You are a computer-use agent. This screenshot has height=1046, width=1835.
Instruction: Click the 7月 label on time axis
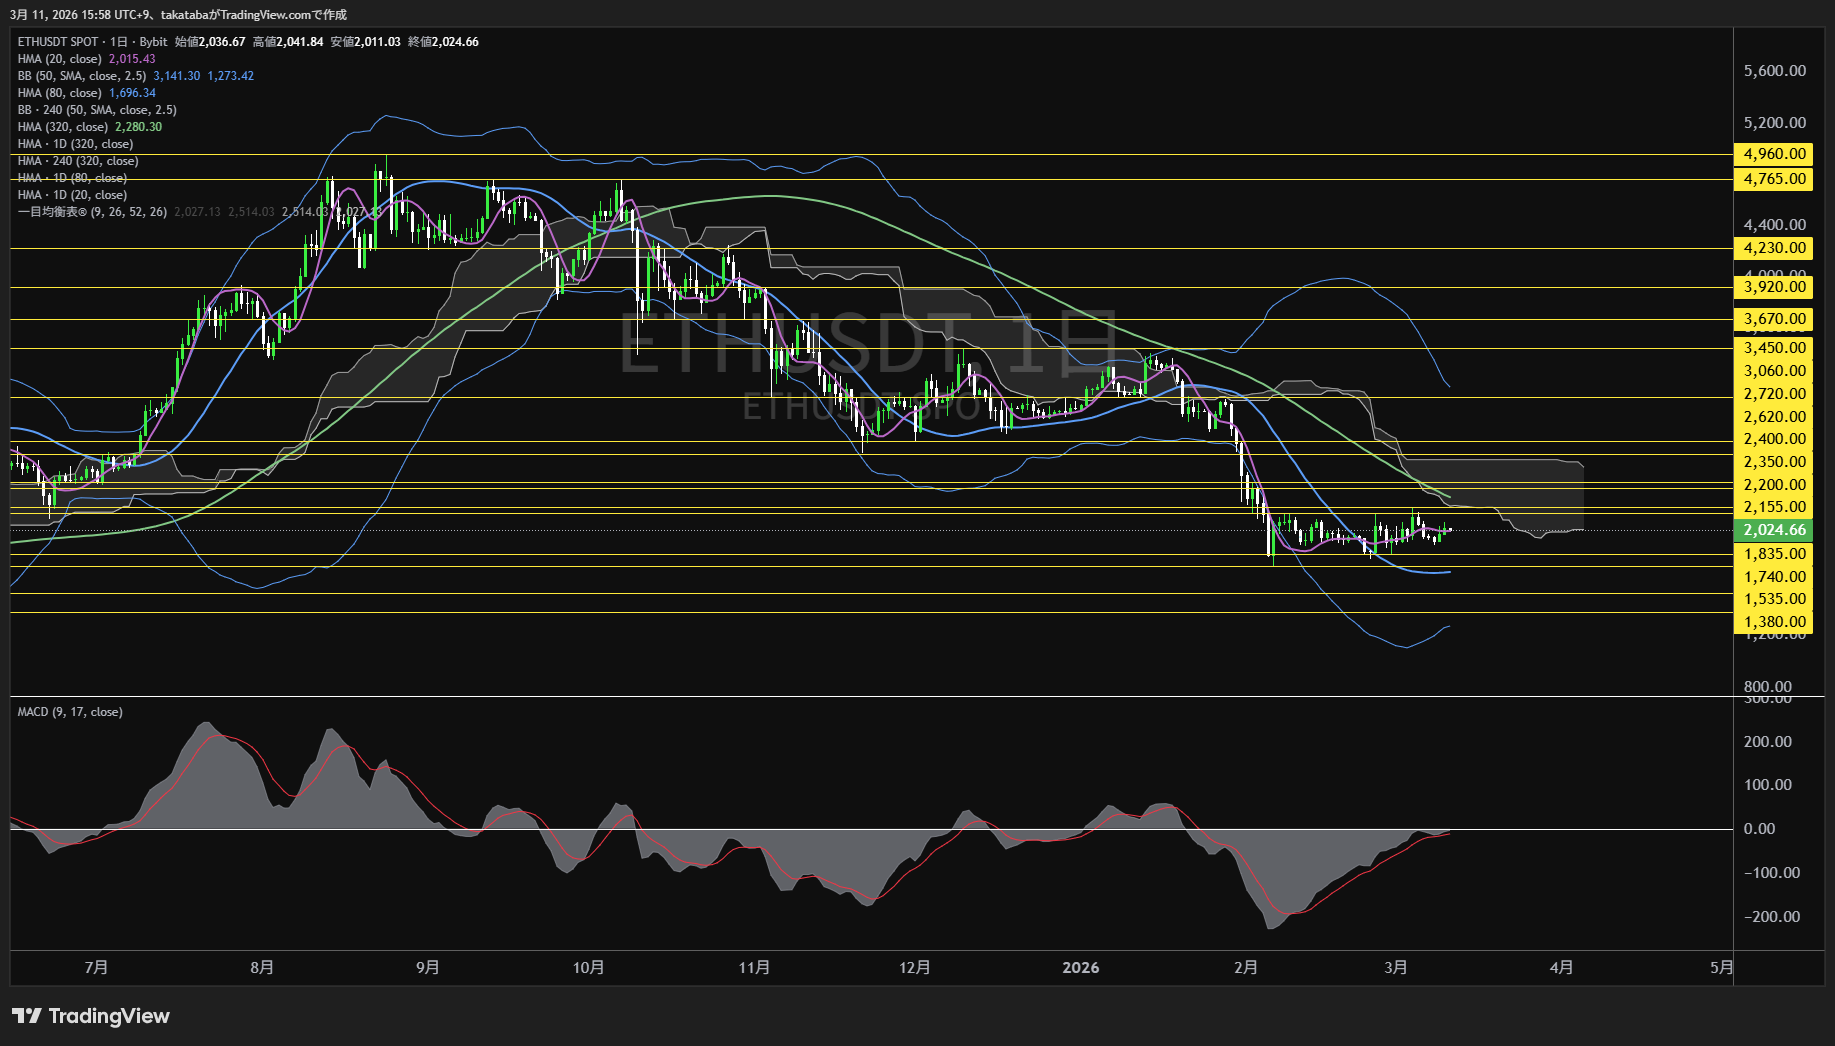pos(96,968)
